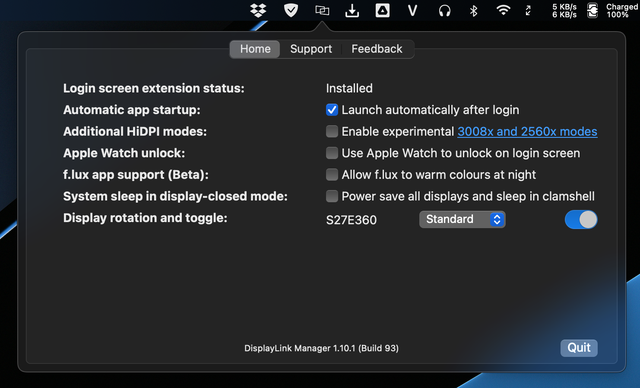
Task: Click the headphones menu bar icon
Action: (444, 11)
